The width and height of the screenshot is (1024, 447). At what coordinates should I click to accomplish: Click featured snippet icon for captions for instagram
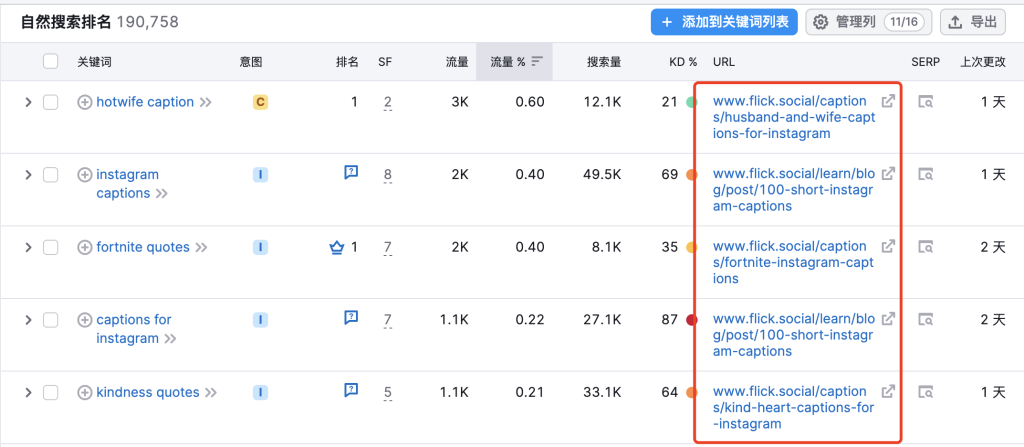coord(351,318)
